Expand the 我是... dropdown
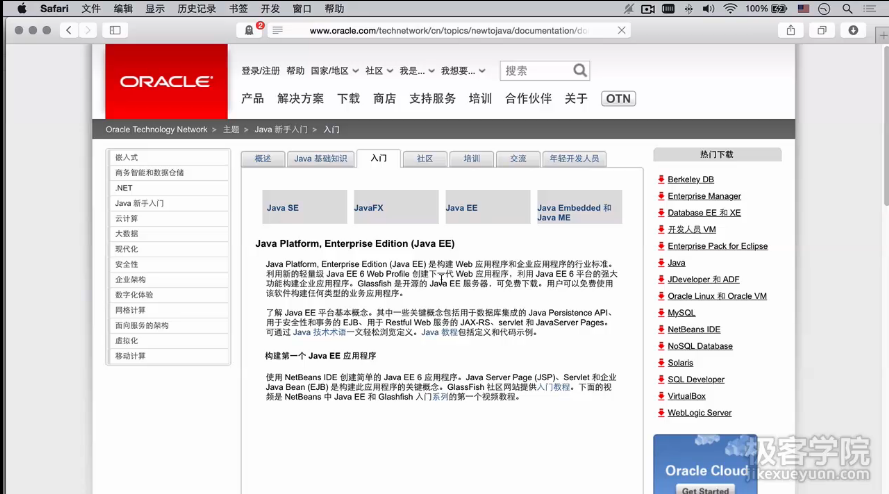 [x=417, y=71]
